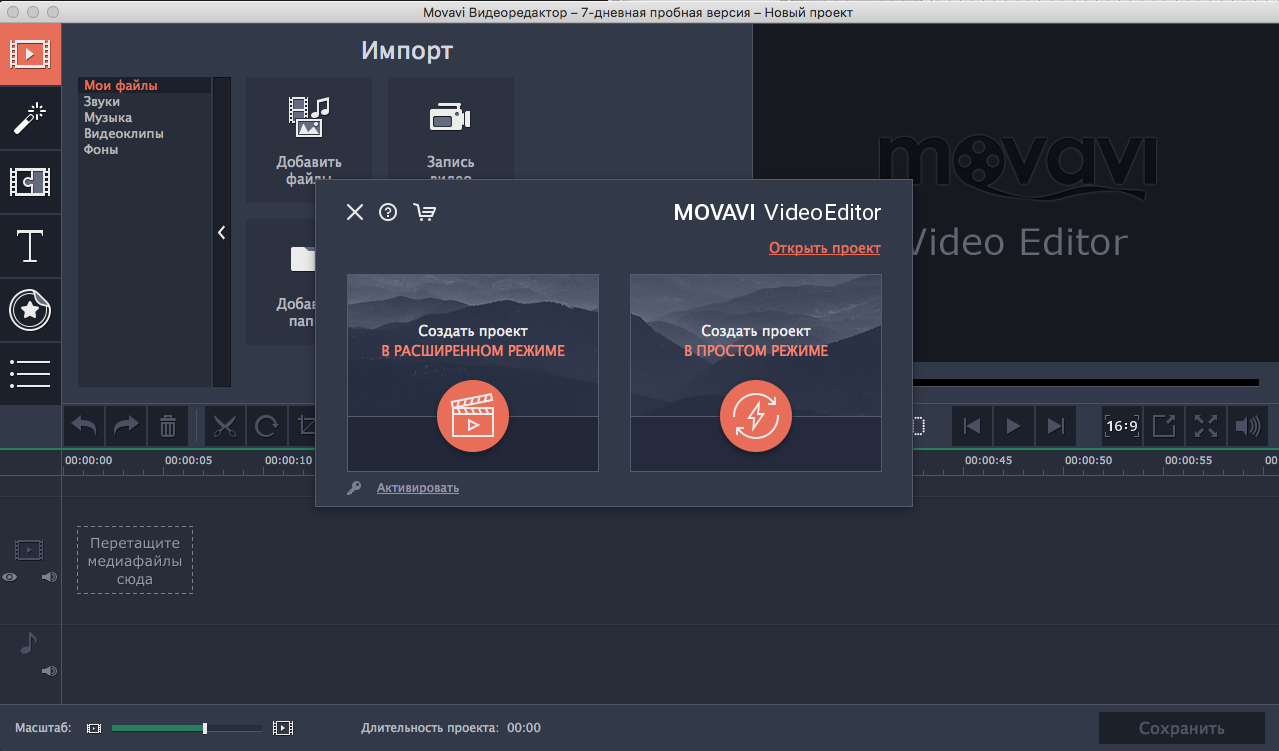Mute the audio track speaker
This screenshot has width=1279, height=751.
tap(49, 671)
